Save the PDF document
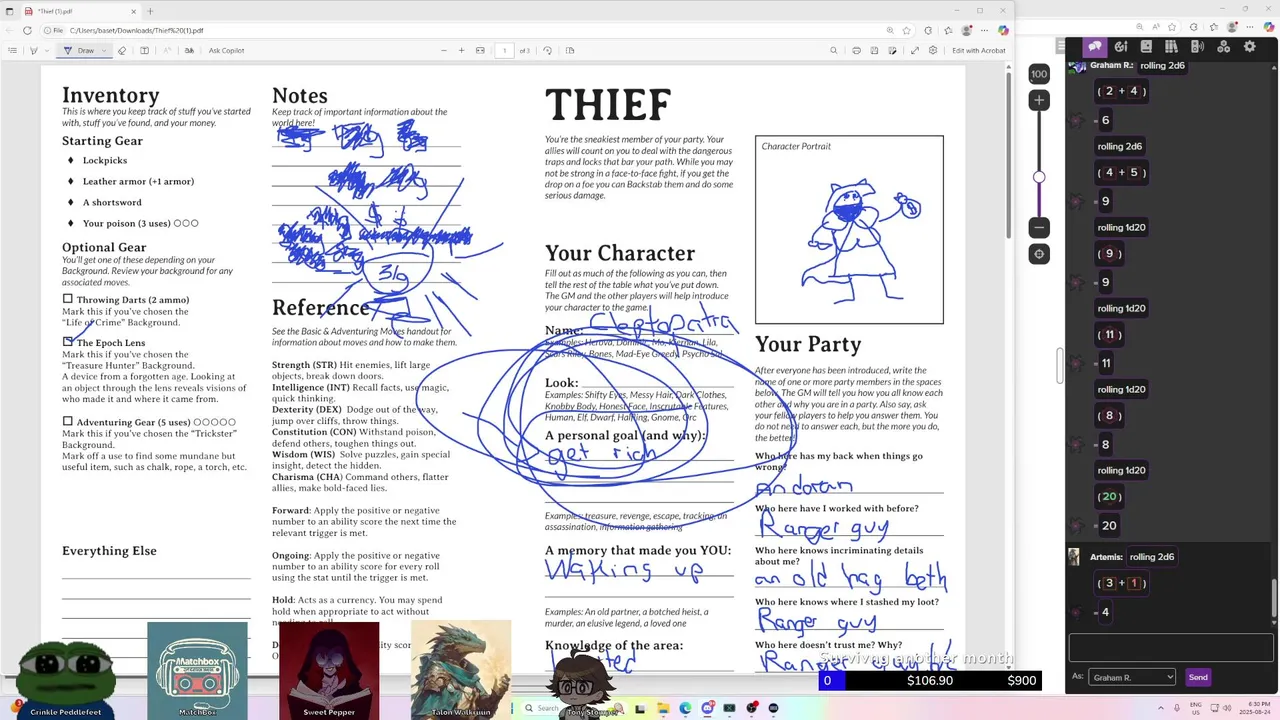 pos(874,50)
